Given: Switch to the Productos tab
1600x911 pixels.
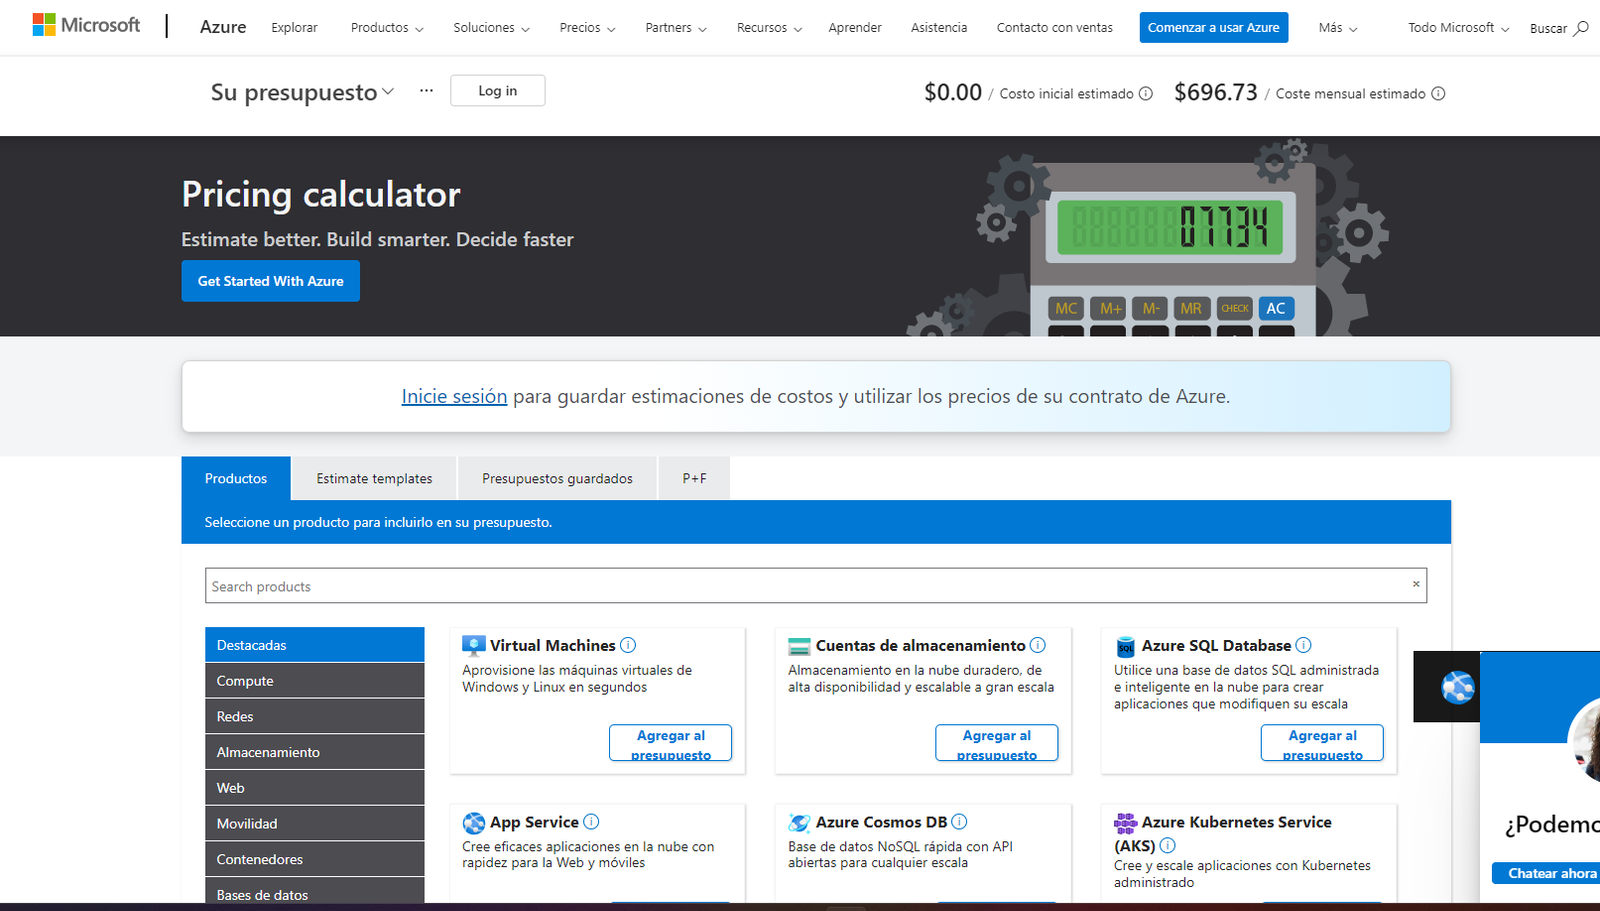Looking at the screenshot, I should [x=236, y=479].
